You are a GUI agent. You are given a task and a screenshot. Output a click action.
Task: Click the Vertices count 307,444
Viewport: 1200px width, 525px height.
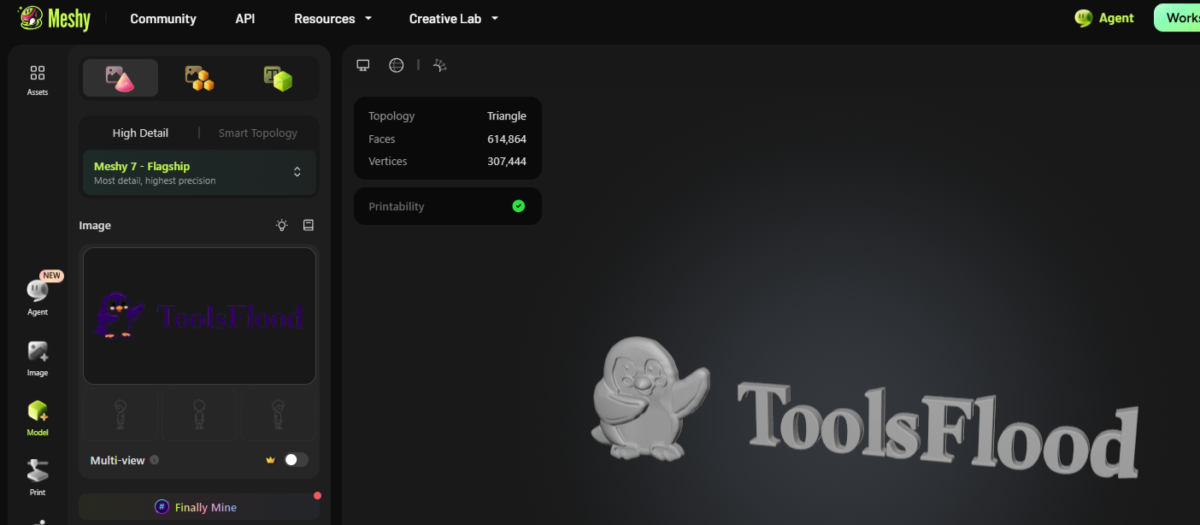click(x=506, y=161)
